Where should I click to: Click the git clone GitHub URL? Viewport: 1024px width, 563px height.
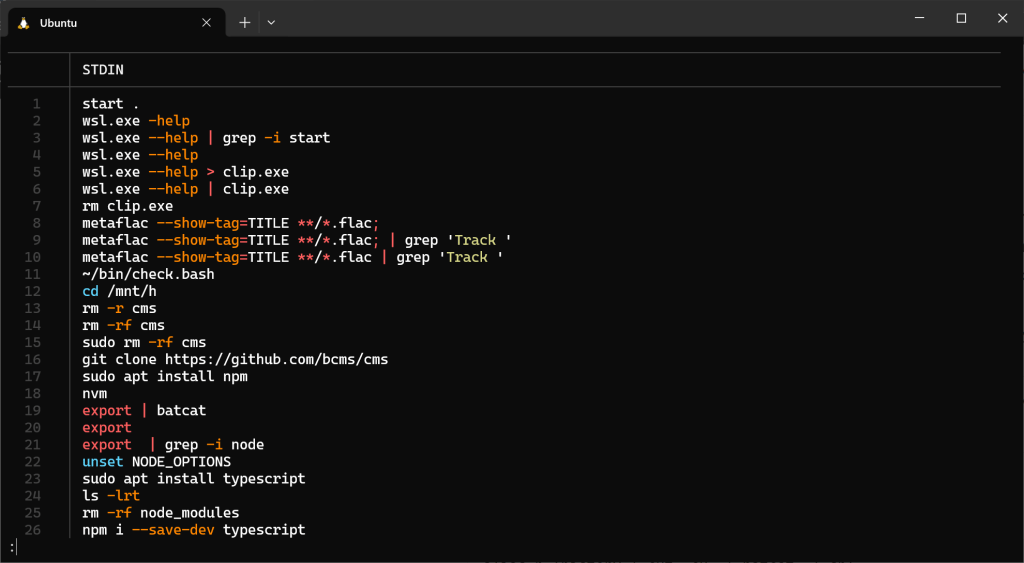pos(277,359)
